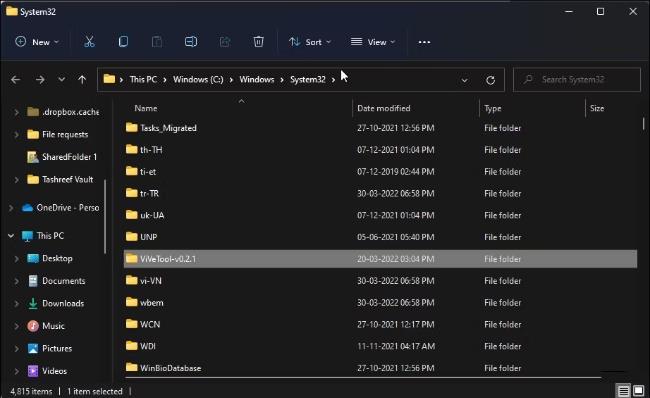
Task: Click the Downloads arrow icon in sidebar
Action: point(33,303)
